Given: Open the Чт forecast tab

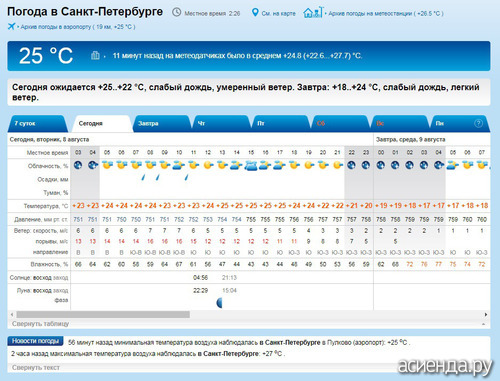Looking at the screenshot, I should 221,124.
